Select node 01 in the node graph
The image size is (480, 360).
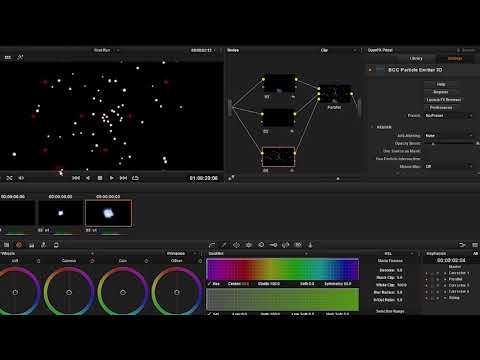[x=279, y=84]
